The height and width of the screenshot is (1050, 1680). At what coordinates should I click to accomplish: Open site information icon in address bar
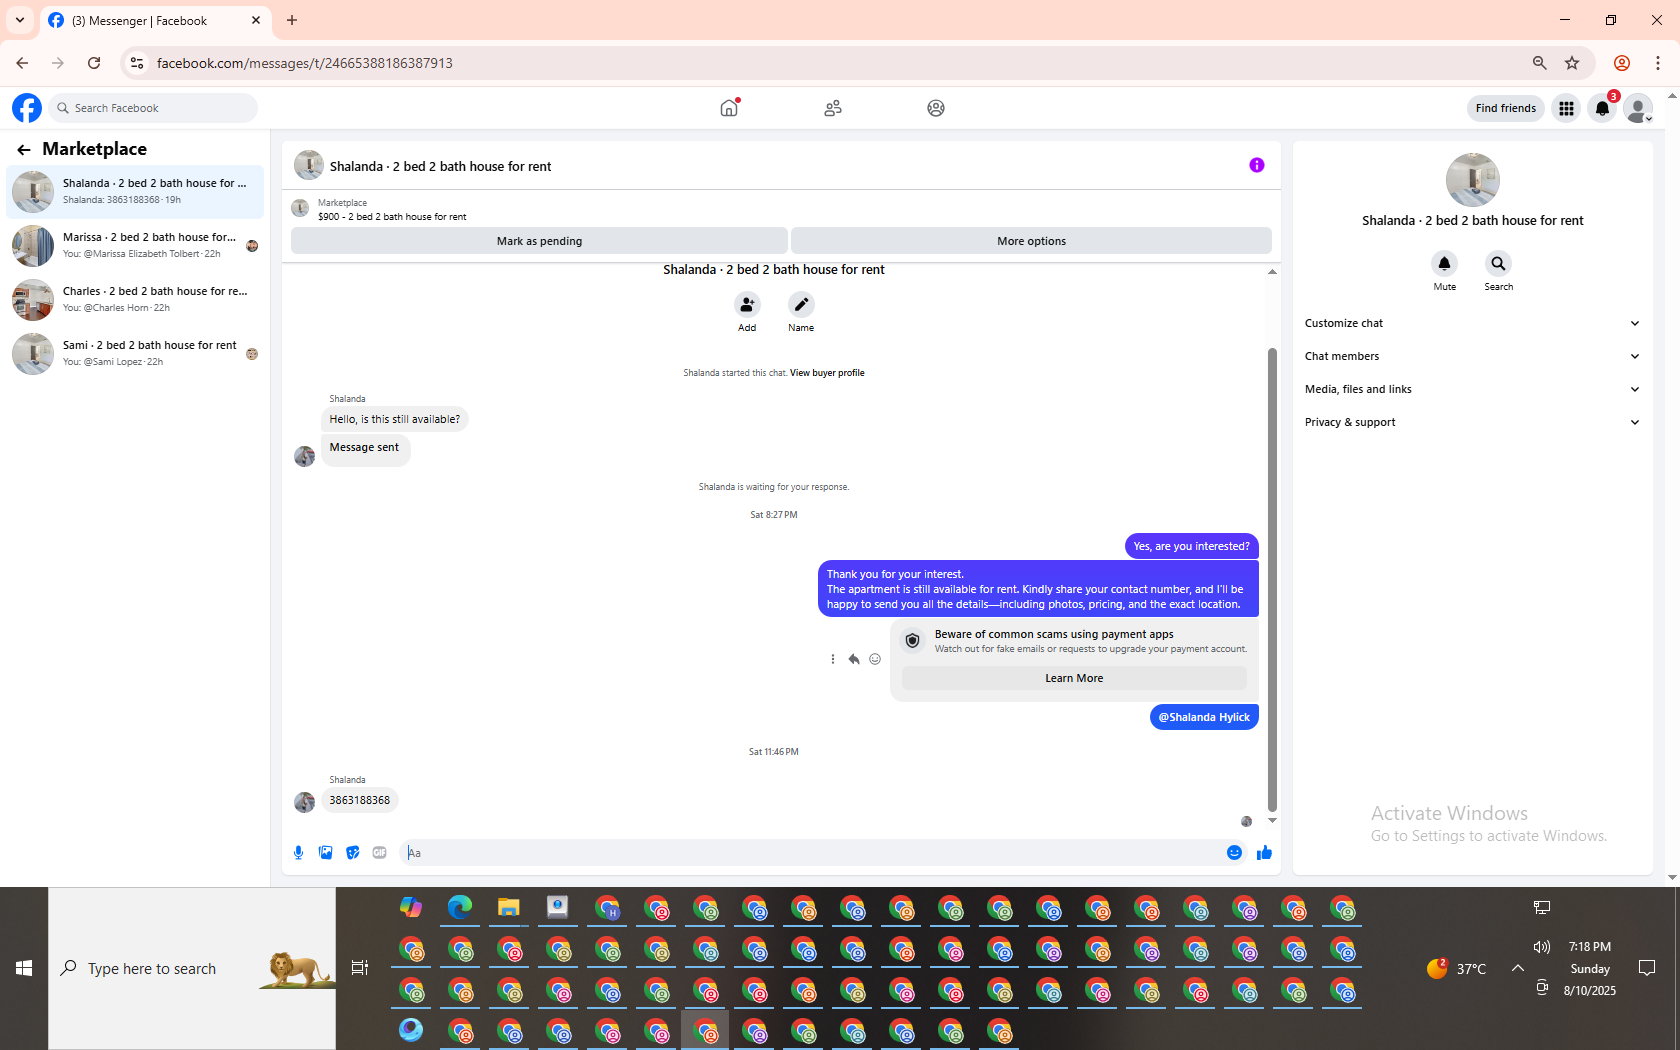click(137, 63)
